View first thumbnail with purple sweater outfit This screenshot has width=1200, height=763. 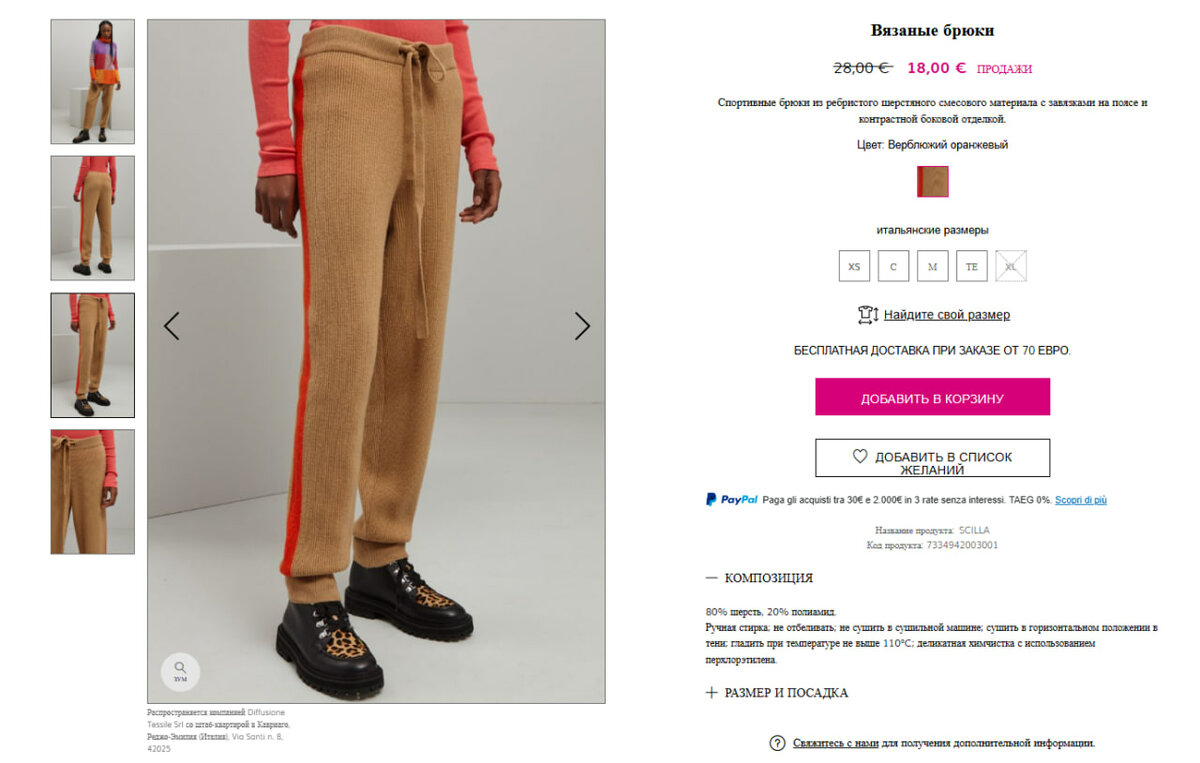click(93, 82)
